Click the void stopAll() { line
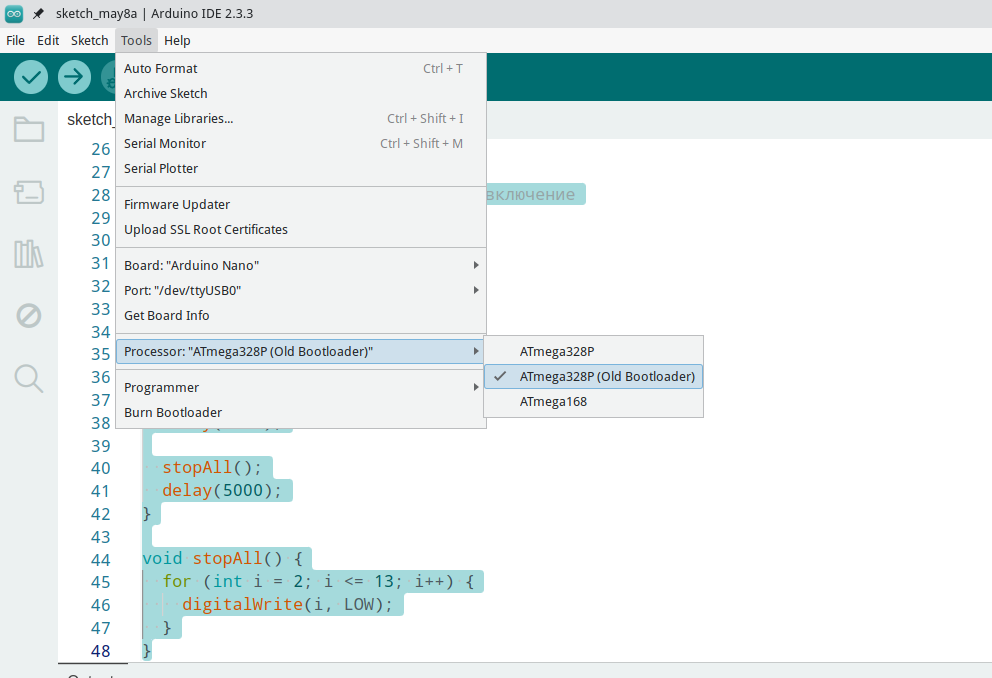The width and height of the screenshot is (992, 678). point(223,558)
